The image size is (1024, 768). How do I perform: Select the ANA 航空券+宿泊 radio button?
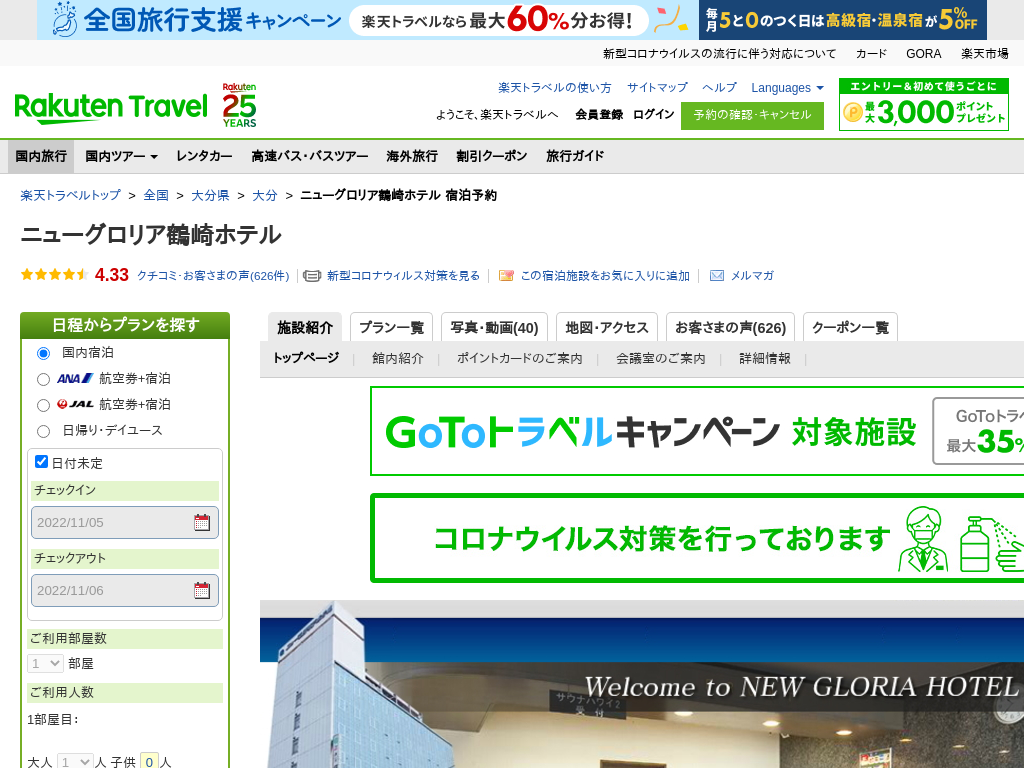[43, 379]
